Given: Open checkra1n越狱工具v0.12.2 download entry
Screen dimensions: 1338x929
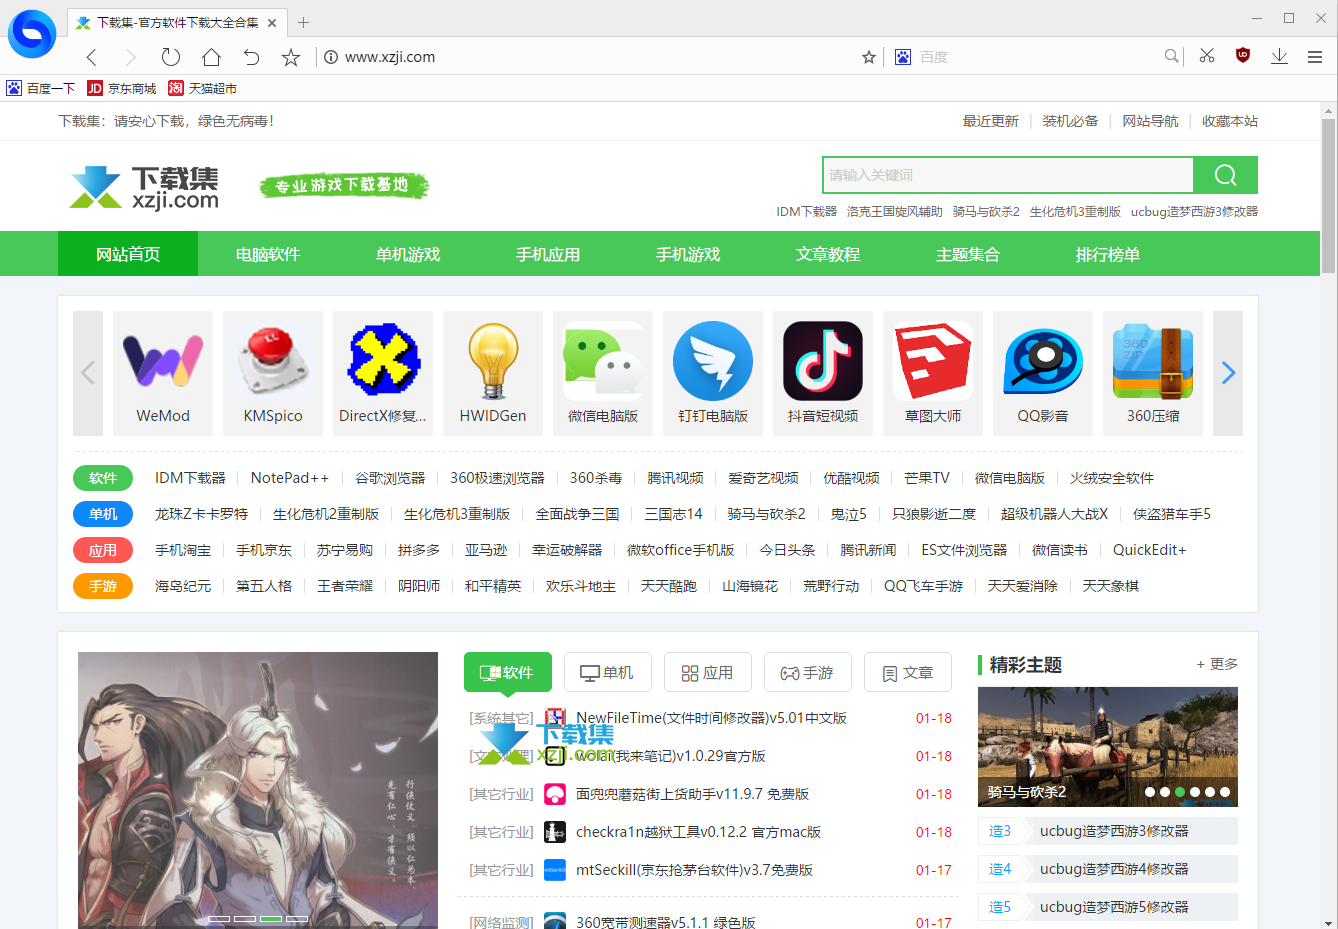Looking at the screenshot, I should tap(698, 832).
